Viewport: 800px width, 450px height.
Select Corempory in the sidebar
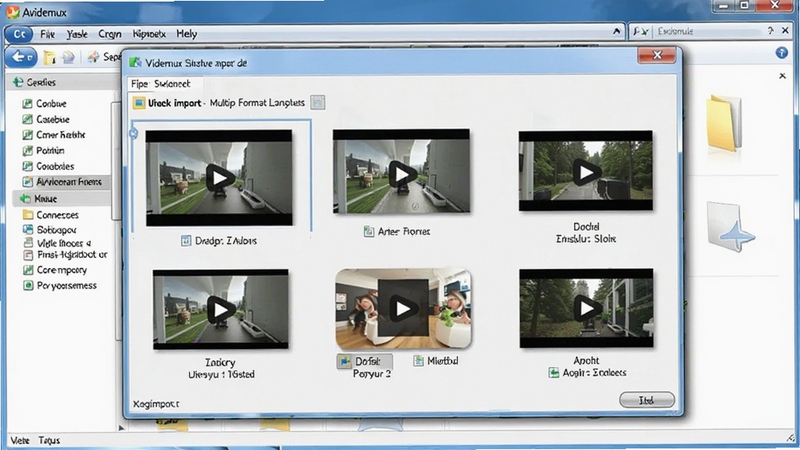[x=61, y=270]
